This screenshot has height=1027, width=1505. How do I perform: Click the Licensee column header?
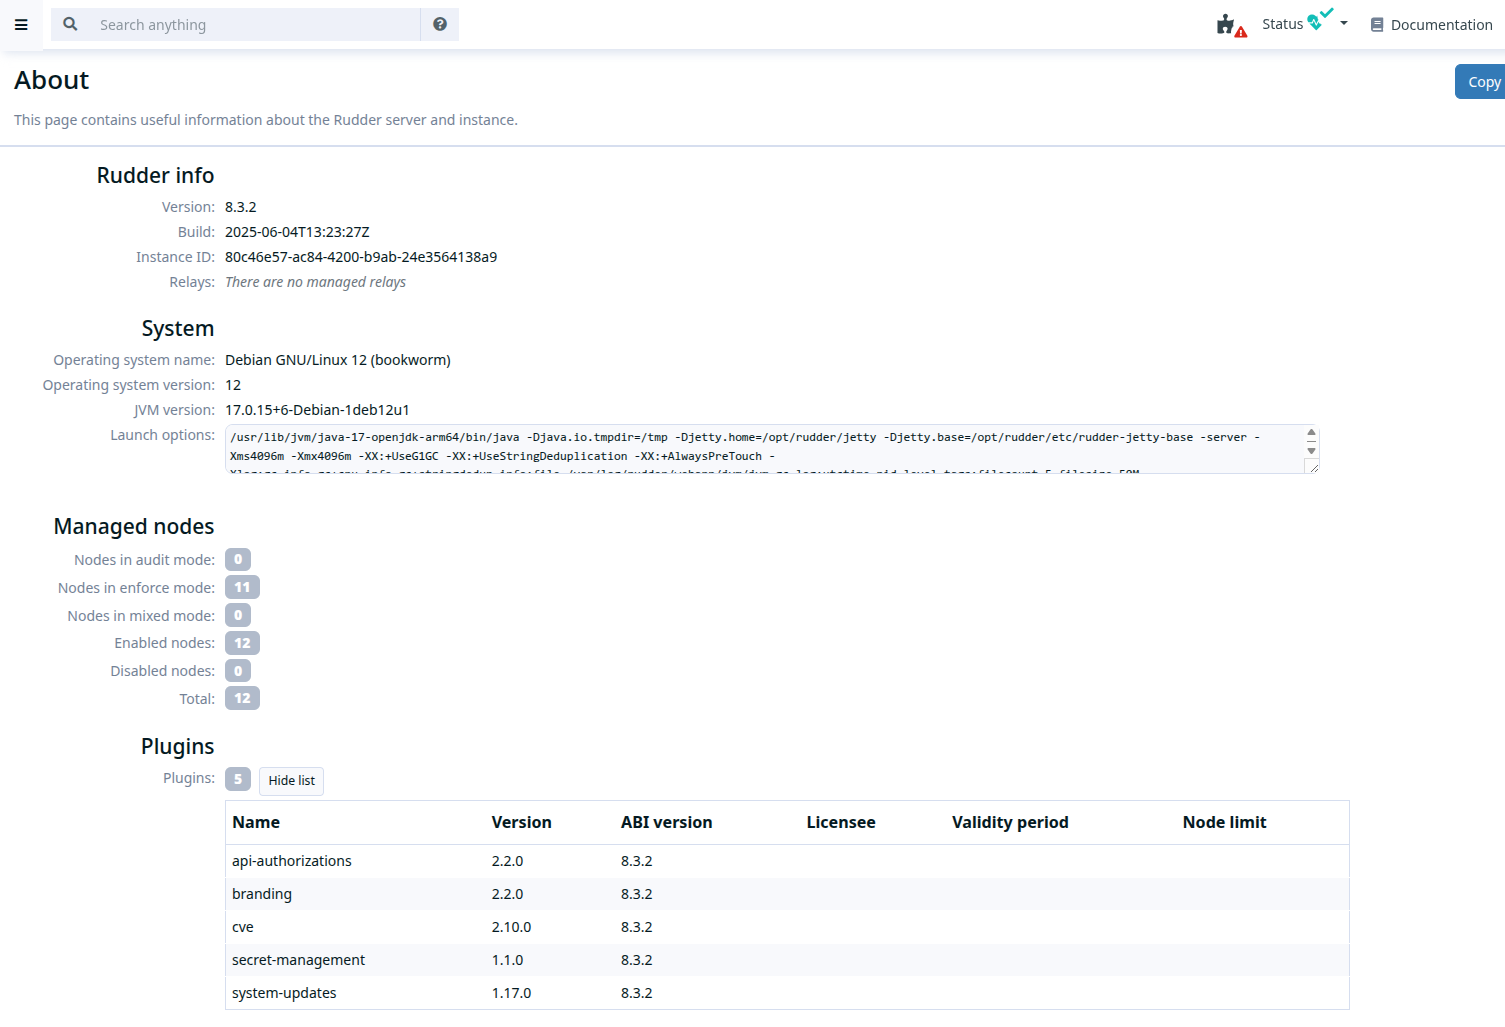point(841,822)
